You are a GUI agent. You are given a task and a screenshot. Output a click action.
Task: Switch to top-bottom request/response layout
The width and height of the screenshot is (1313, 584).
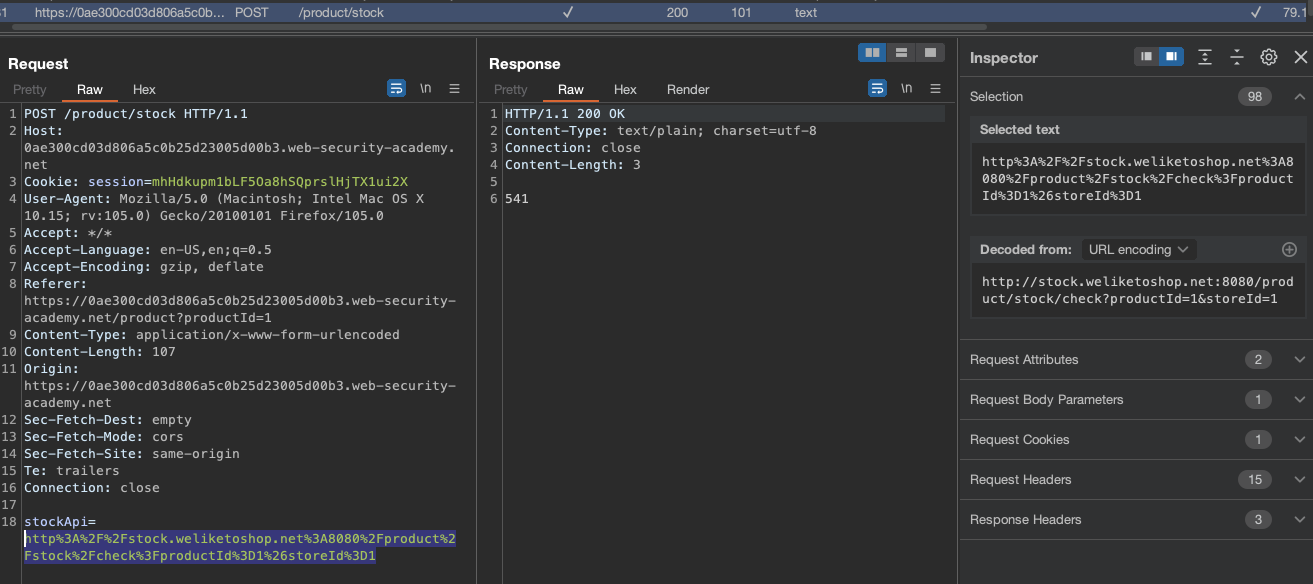pos(901,52)
